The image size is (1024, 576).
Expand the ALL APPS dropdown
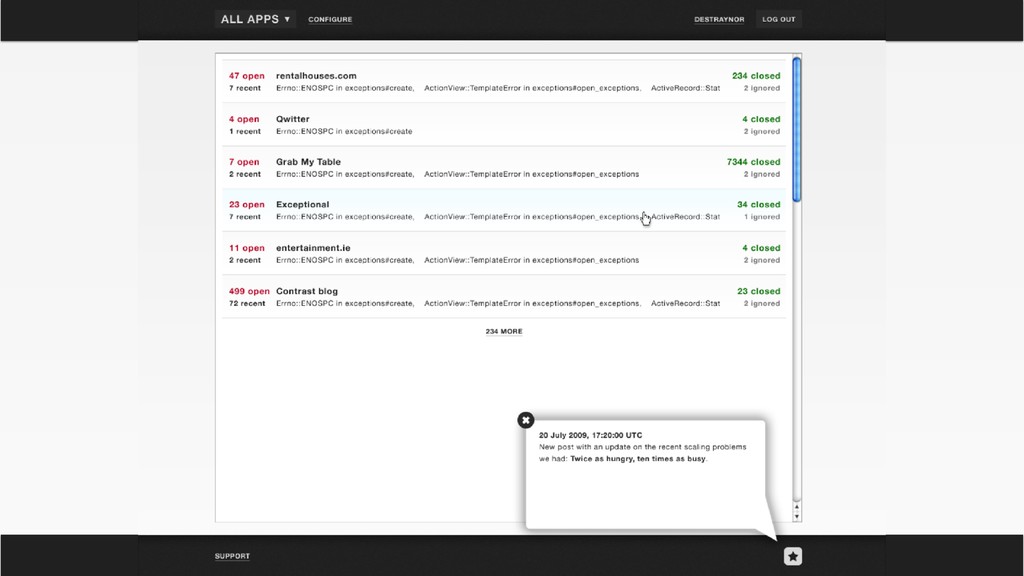[x=255, y=19]
